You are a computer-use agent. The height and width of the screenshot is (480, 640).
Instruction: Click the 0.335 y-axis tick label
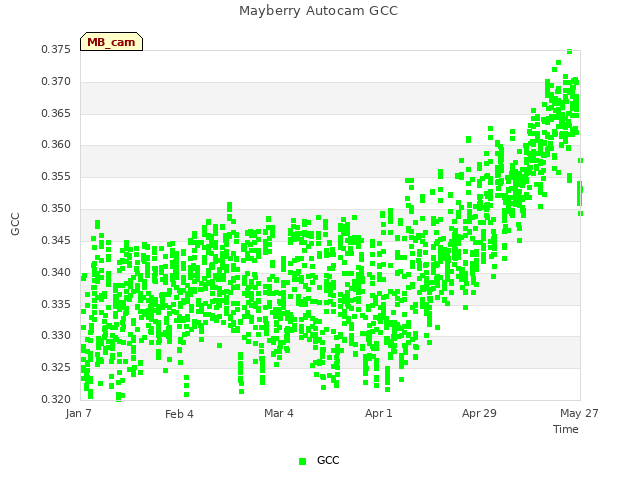pos(56,304)
